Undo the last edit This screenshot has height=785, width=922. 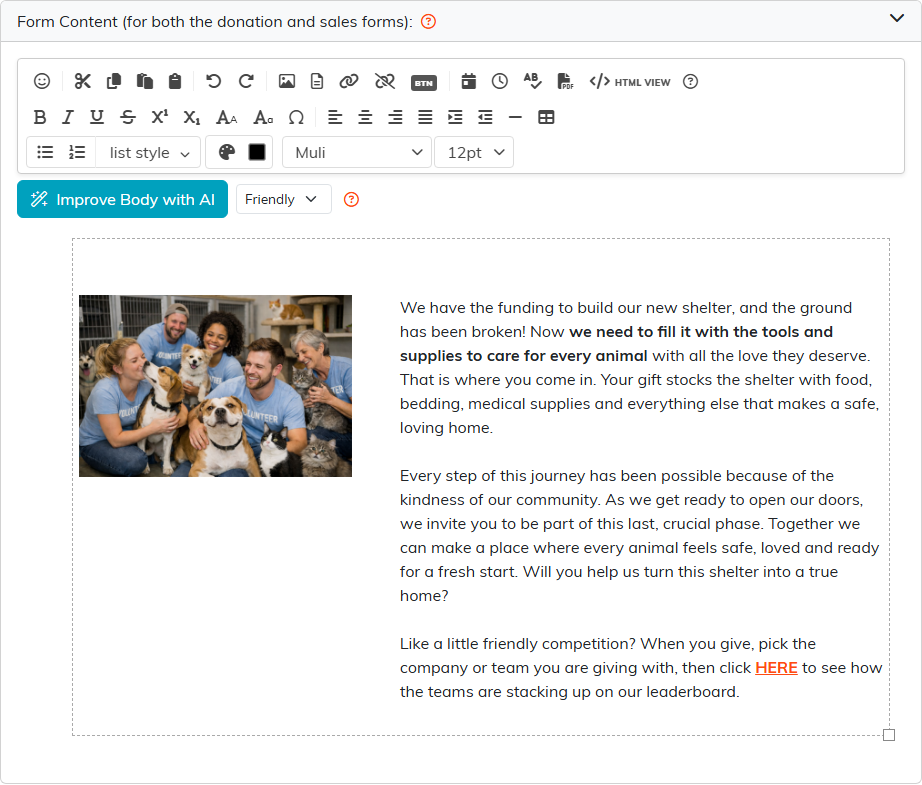(213, 81)
